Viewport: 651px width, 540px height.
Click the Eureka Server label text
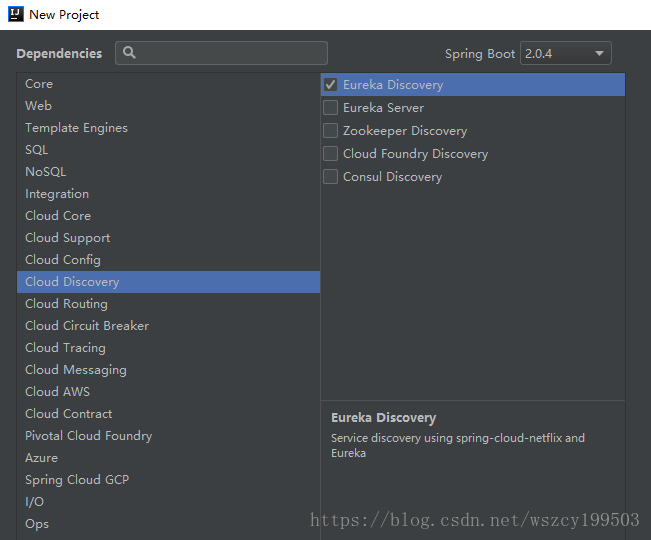383,108
